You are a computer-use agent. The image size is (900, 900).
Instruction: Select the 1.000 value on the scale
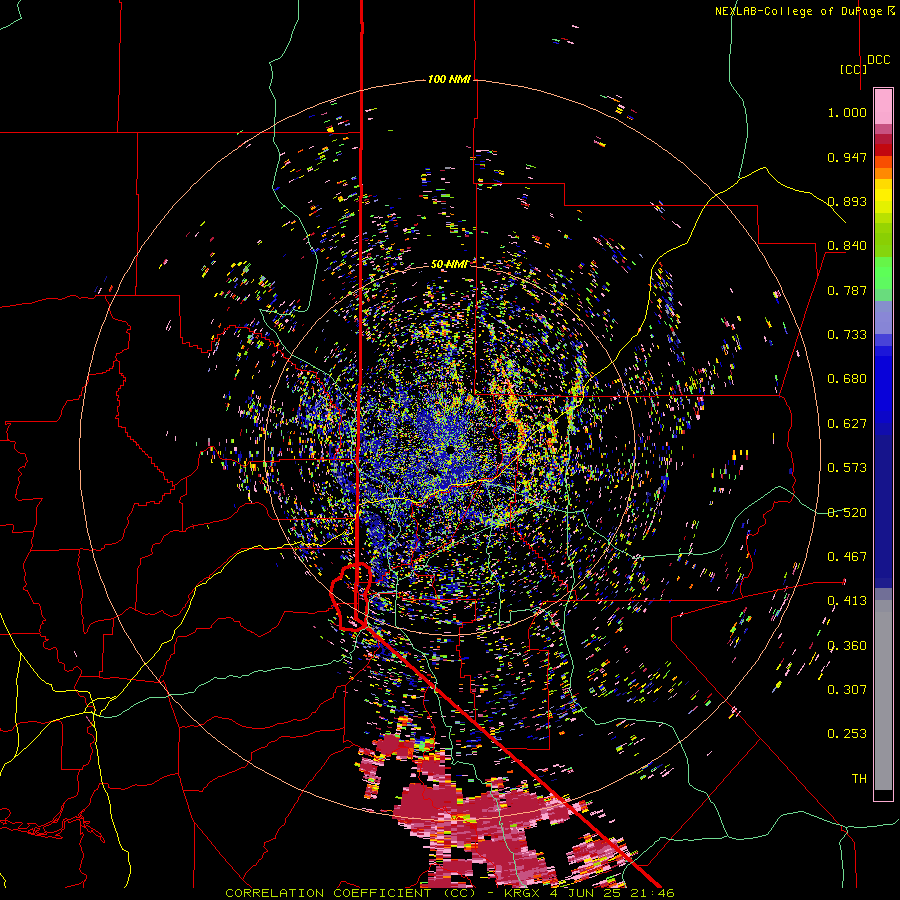pyautogui.click(x=847, y=112)
